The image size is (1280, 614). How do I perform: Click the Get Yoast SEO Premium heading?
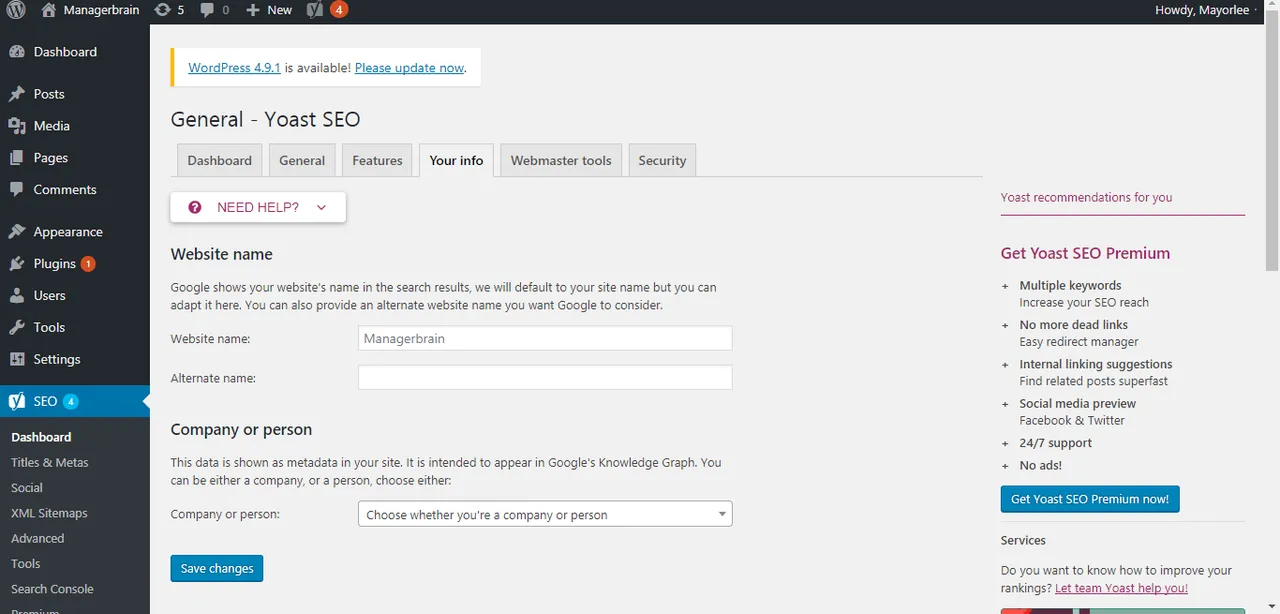click(x=1085, y=254)
